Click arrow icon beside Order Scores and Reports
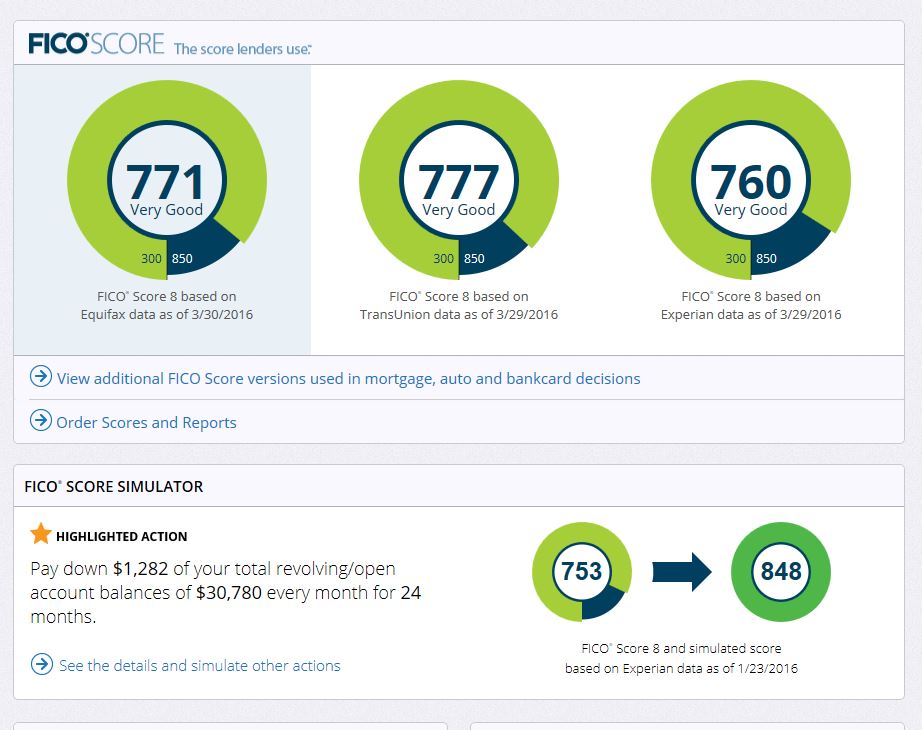Viewport: 922px width, 730px height. [x=41, y=421]
